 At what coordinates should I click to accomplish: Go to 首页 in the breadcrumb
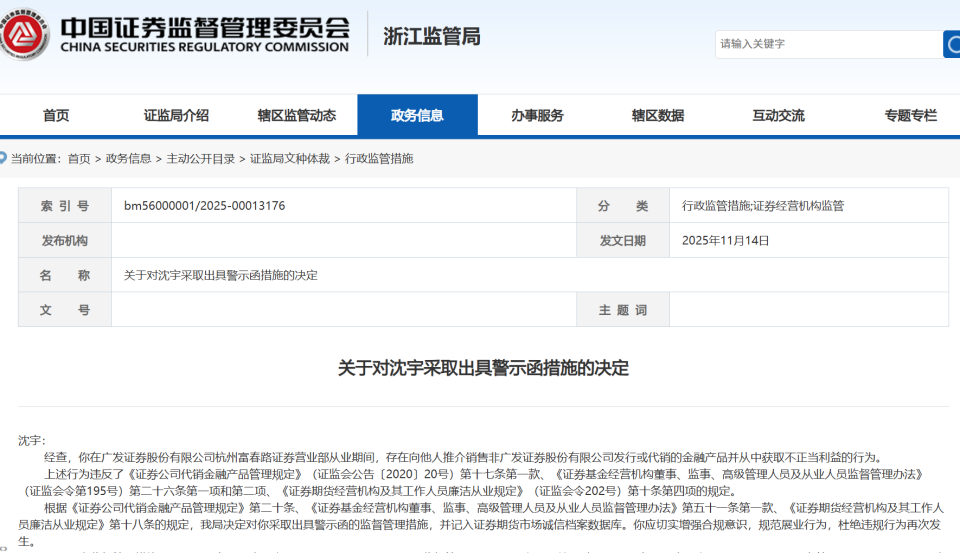pyautogui.click(x=79, y=159)
